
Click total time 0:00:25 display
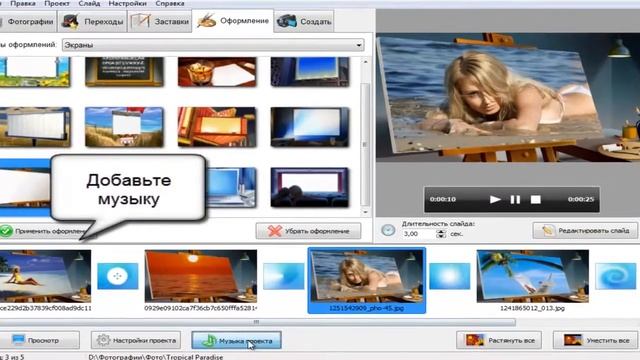click(x=580, y=199)
